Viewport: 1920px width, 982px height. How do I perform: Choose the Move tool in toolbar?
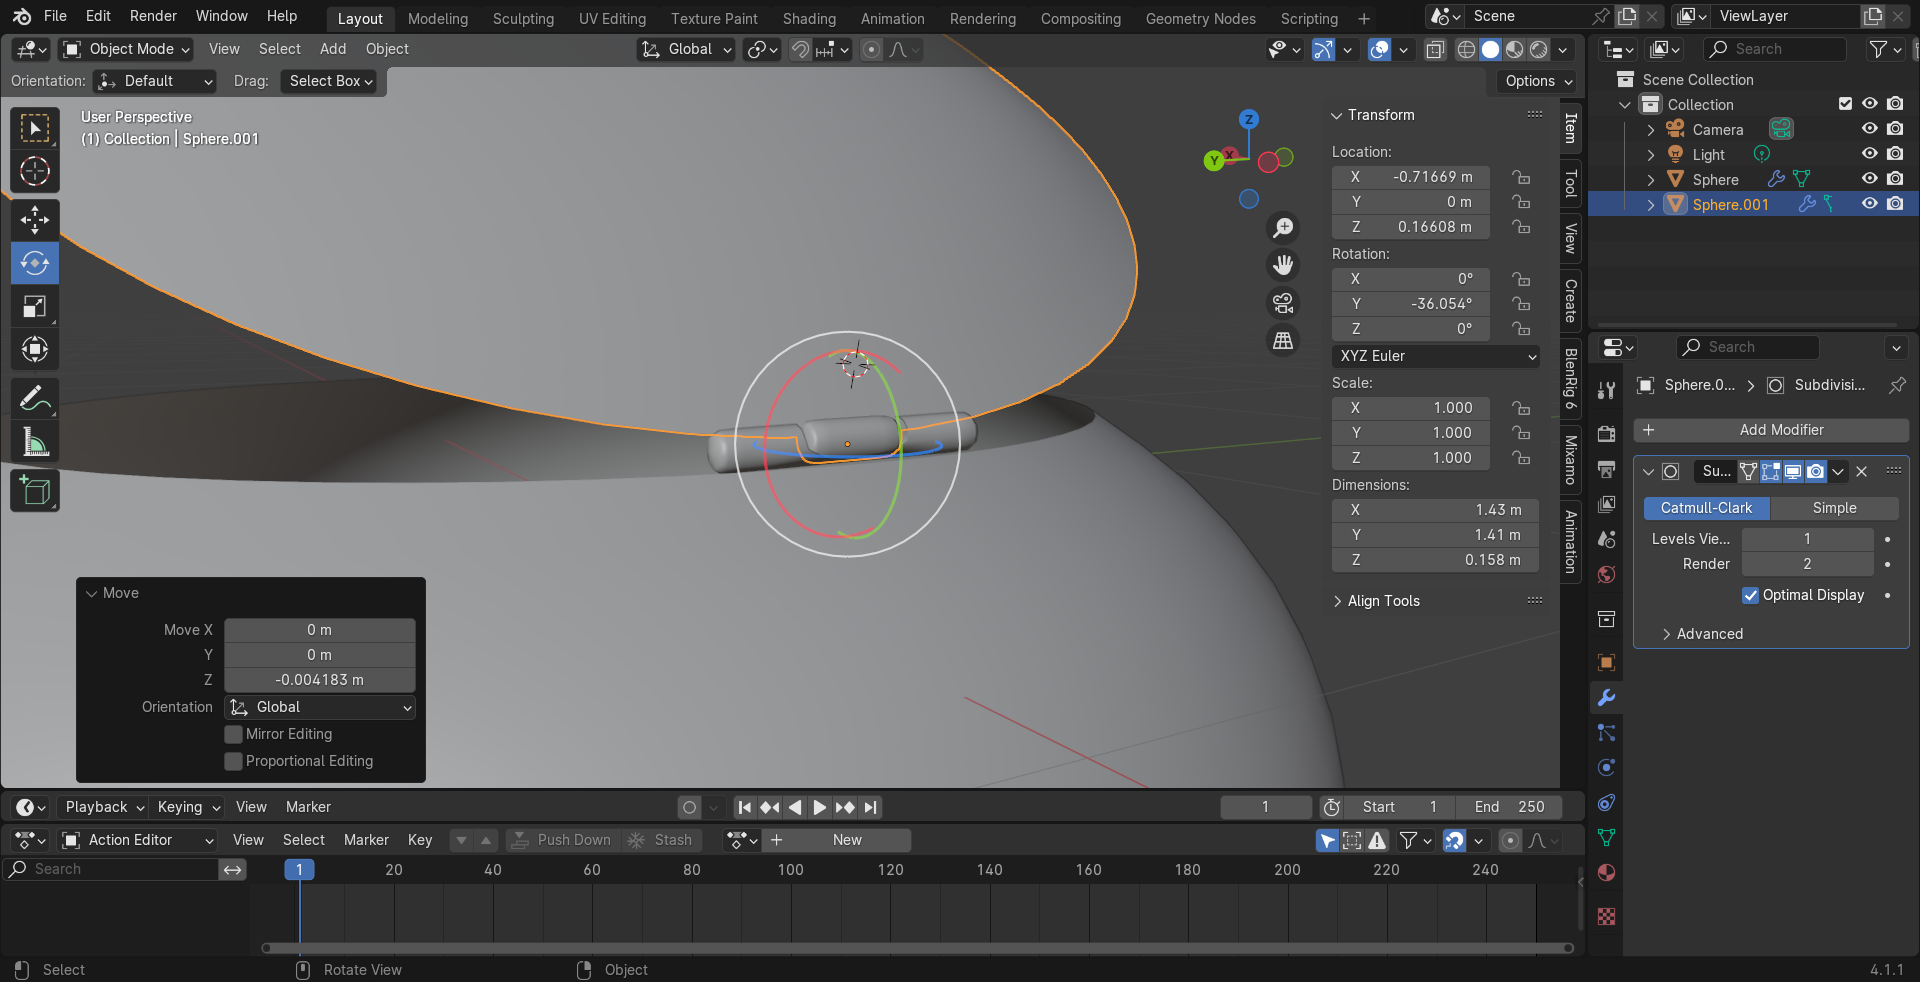tap(35, 220)
